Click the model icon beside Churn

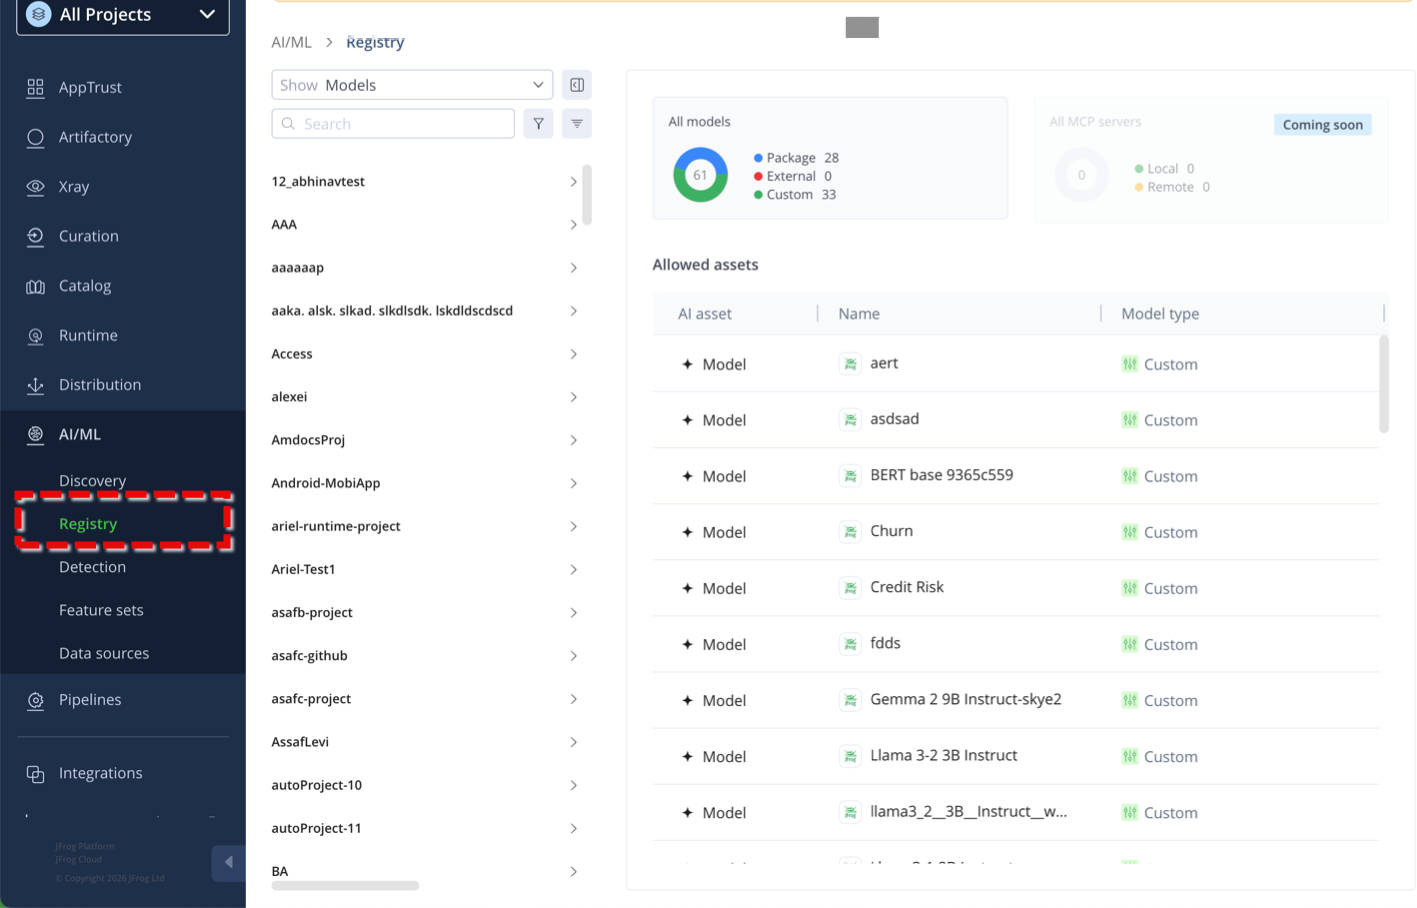click(x=850, y=532)
